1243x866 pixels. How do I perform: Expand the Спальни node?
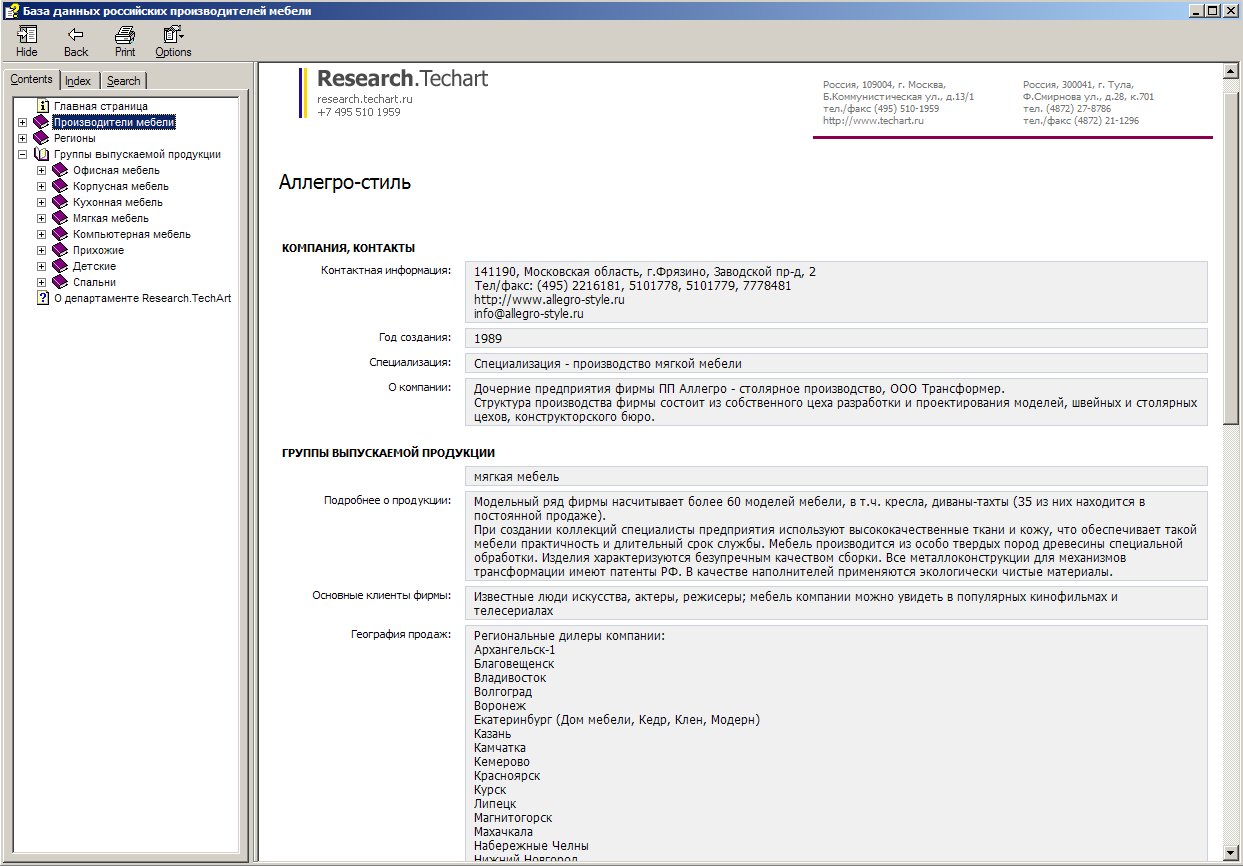(x=42, y=282)
